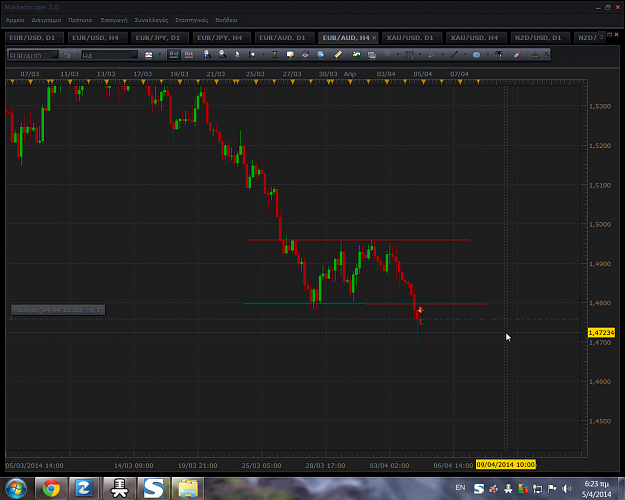
Task: Click the Action Center flag tray icon
Action: [552, 488]
